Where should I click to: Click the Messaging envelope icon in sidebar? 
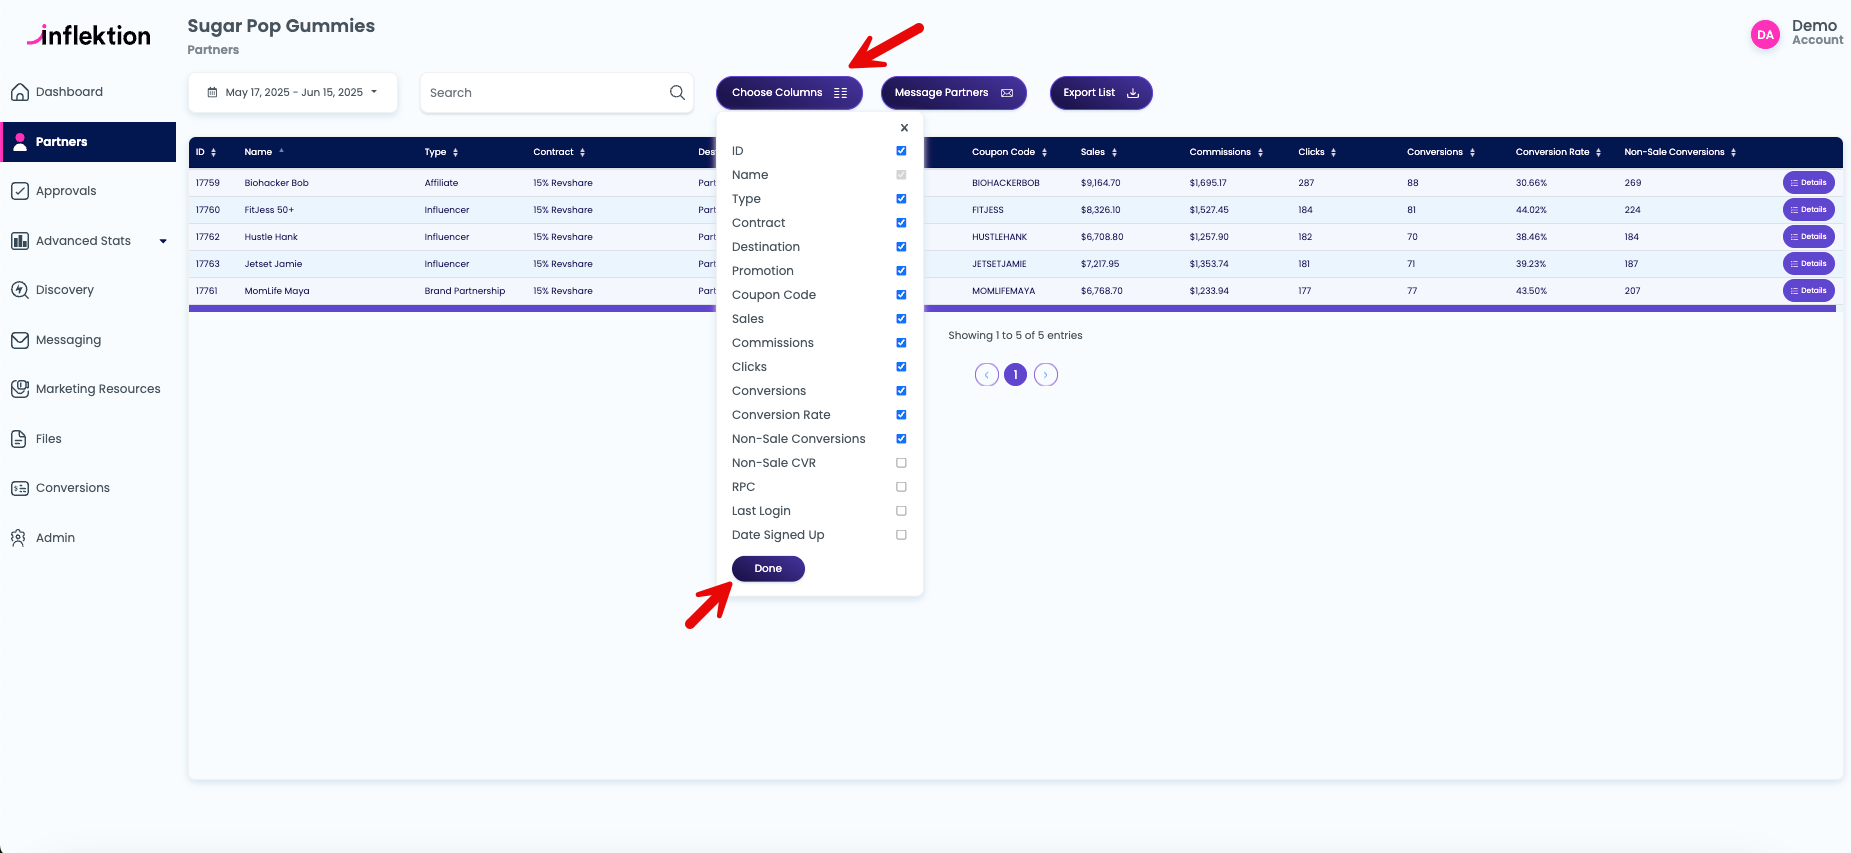pyautogui.click(x=20, y=340)
